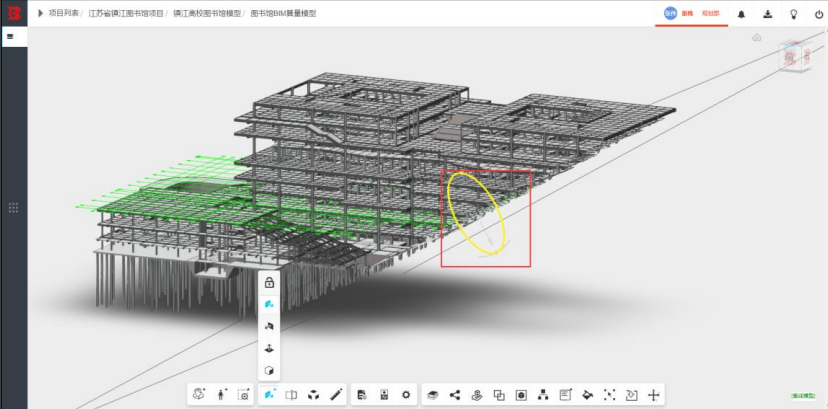
Task: Open the hamburger menu in left sidebar
Action: click(10, 37)
